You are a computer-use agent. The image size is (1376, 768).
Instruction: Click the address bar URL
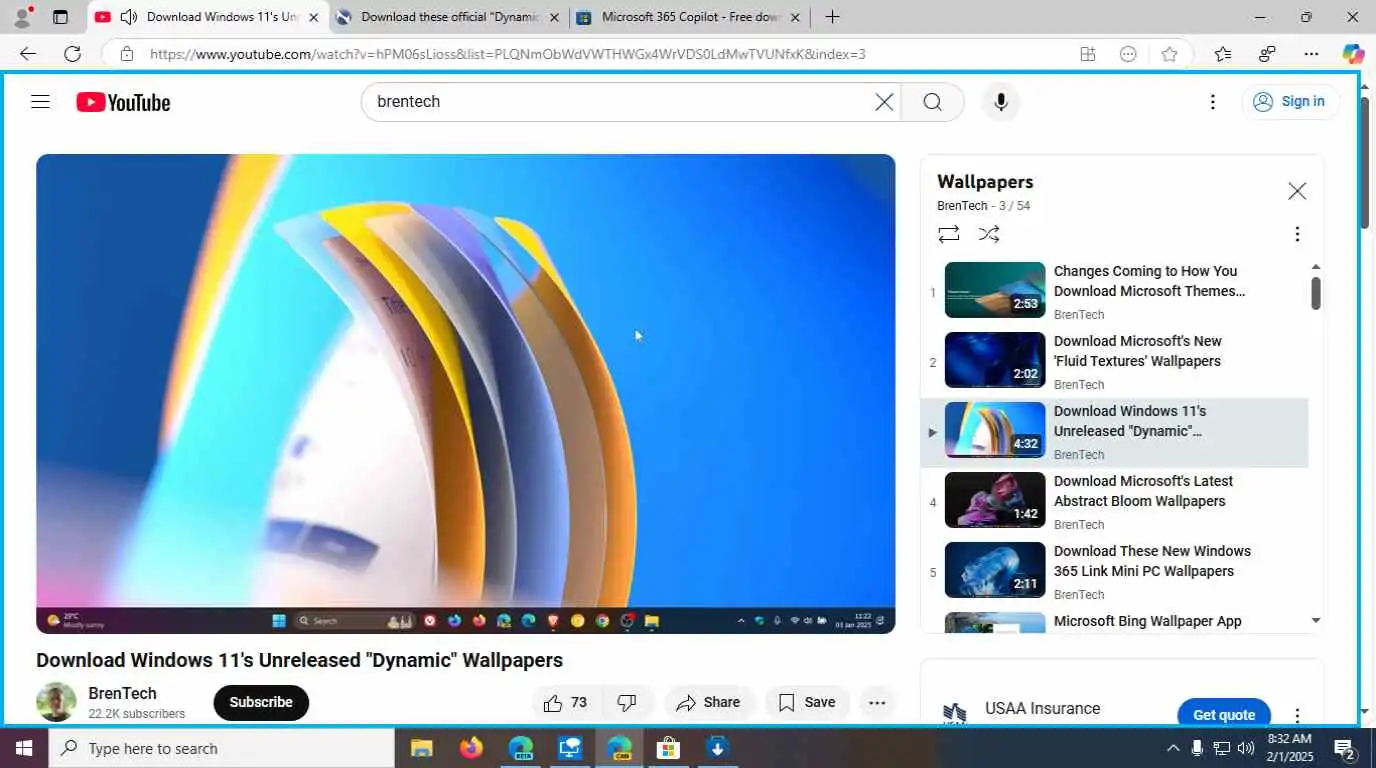pos(508,54)
